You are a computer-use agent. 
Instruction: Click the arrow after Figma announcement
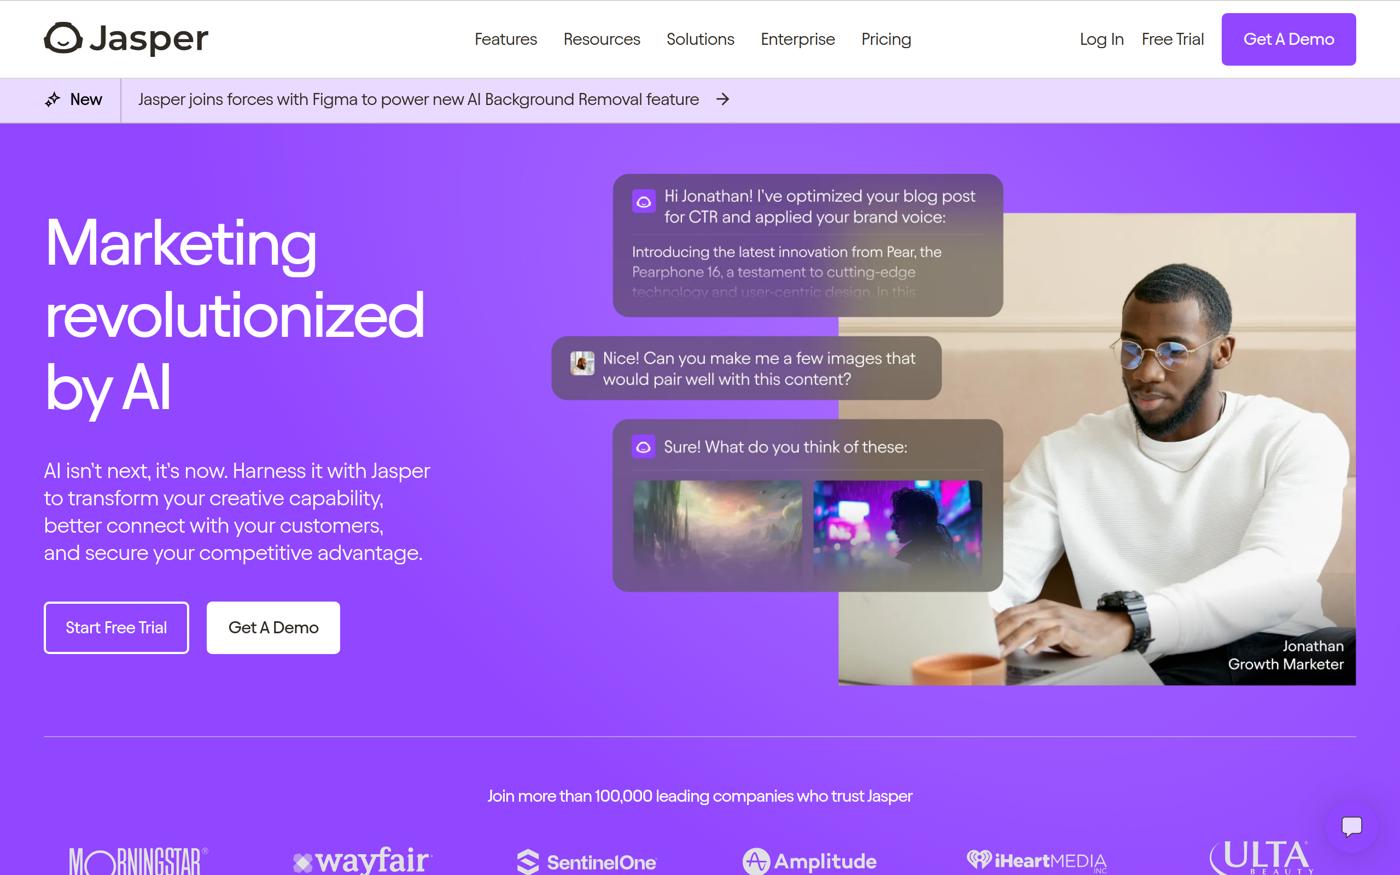723,100
